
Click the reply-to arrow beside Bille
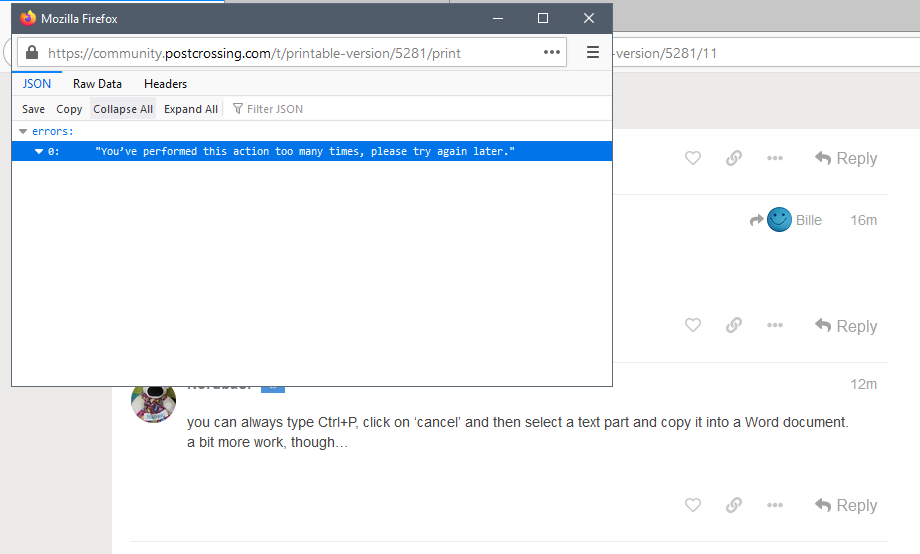click(756, 220)
